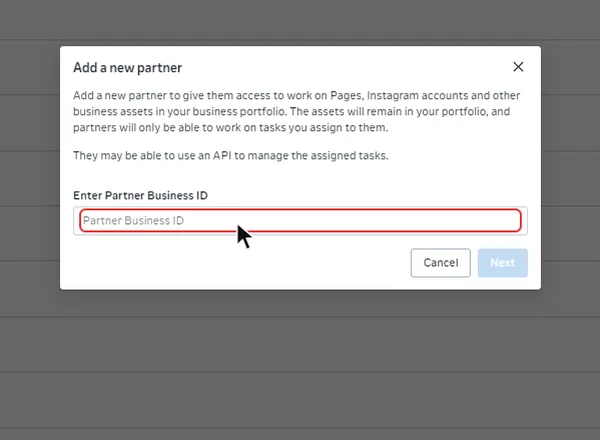The height and width of the screenshot is (440, 600).
Task: Click the Cancel button
Action: coord(440,263)
